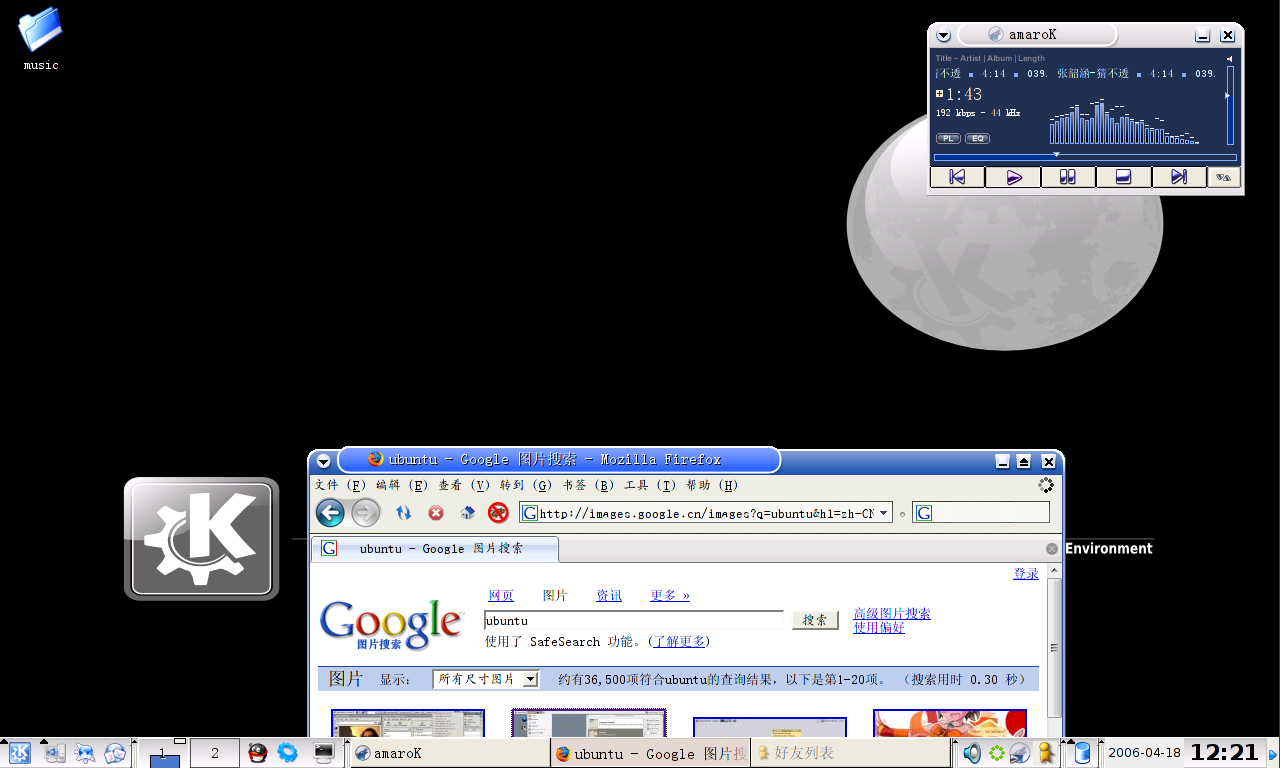Open KMix speaker volume tray icon
This screenshot has height=768, width=1280.
(x=971, y=753)
